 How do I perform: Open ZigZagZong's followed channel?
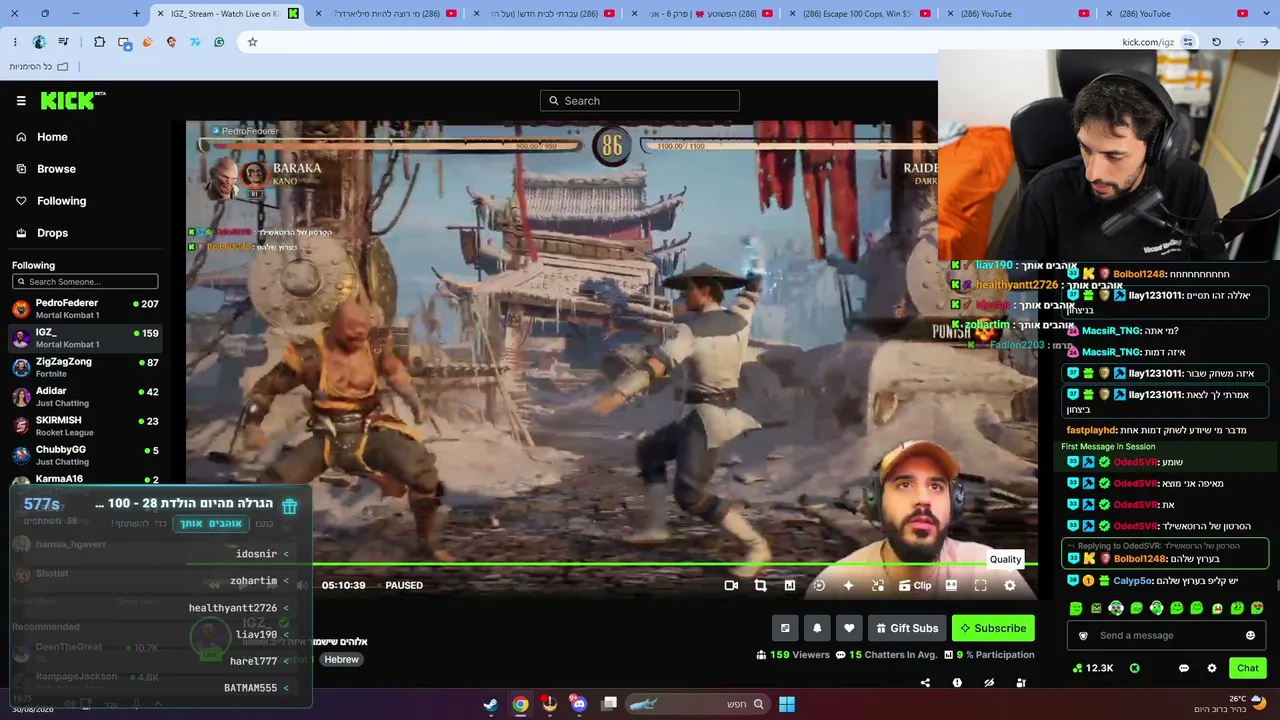tap(85, 367)
